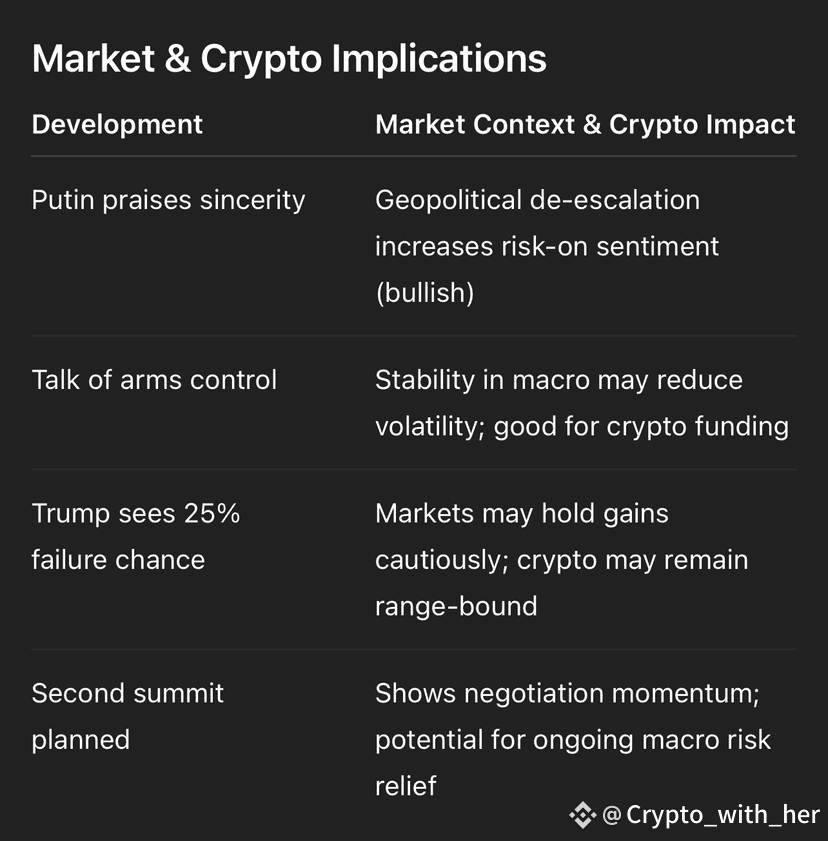The height and width of the screenshot is (841, 828).
Task: Select potential for ongoing macro risk line
Action: pyautogui.click(x=573, y=740)
